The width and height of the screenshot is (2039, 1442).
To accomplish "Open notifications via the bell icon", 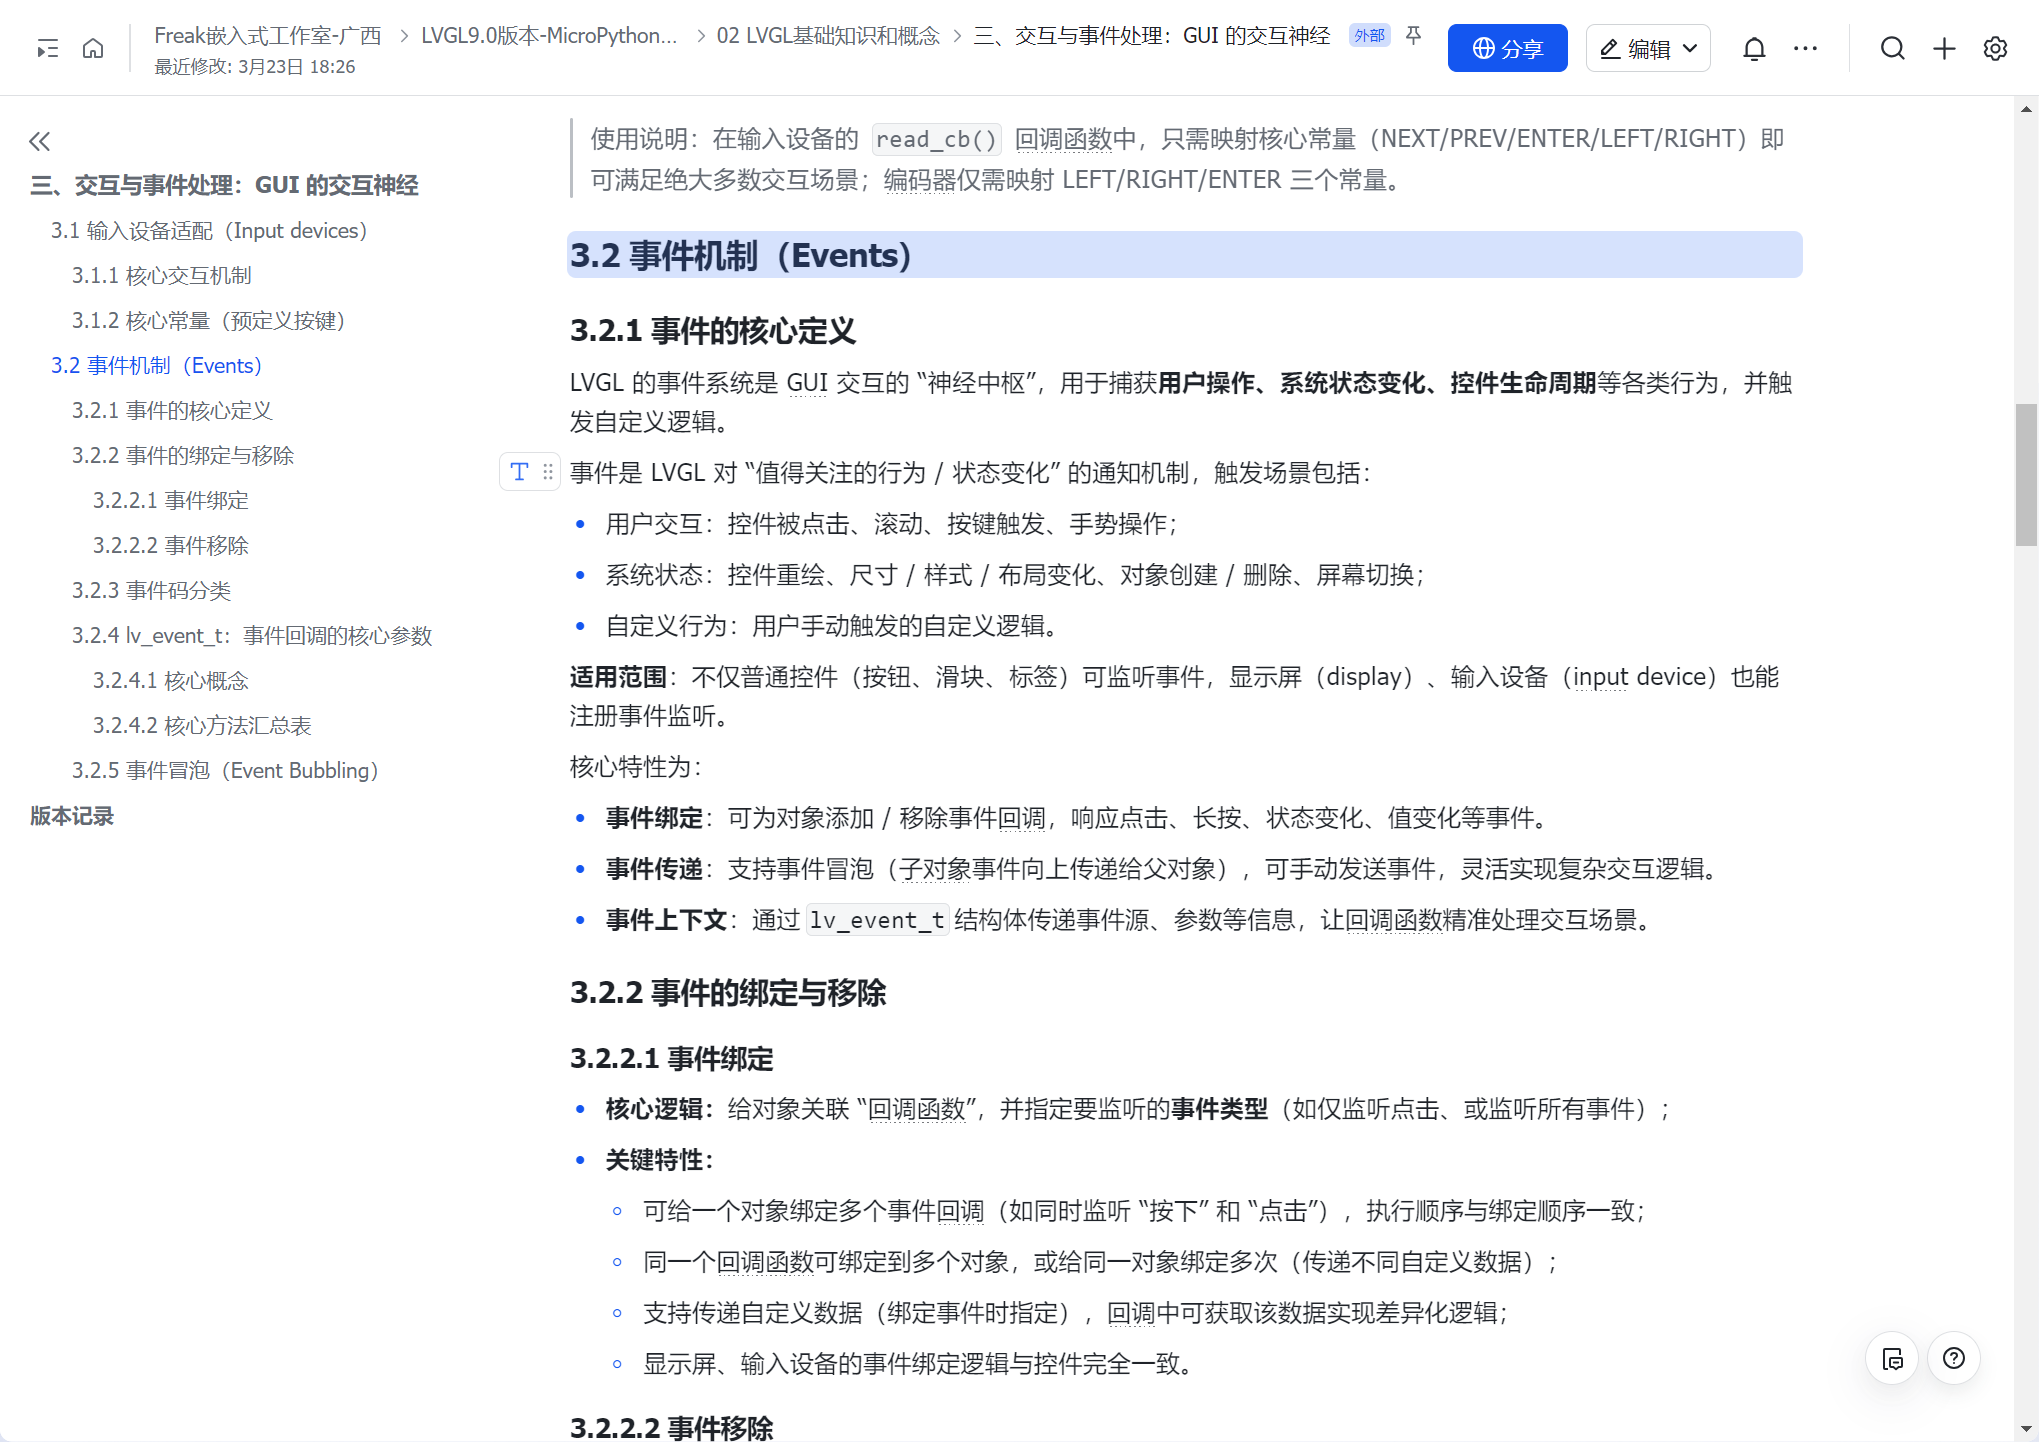I will pos(1755,47).
